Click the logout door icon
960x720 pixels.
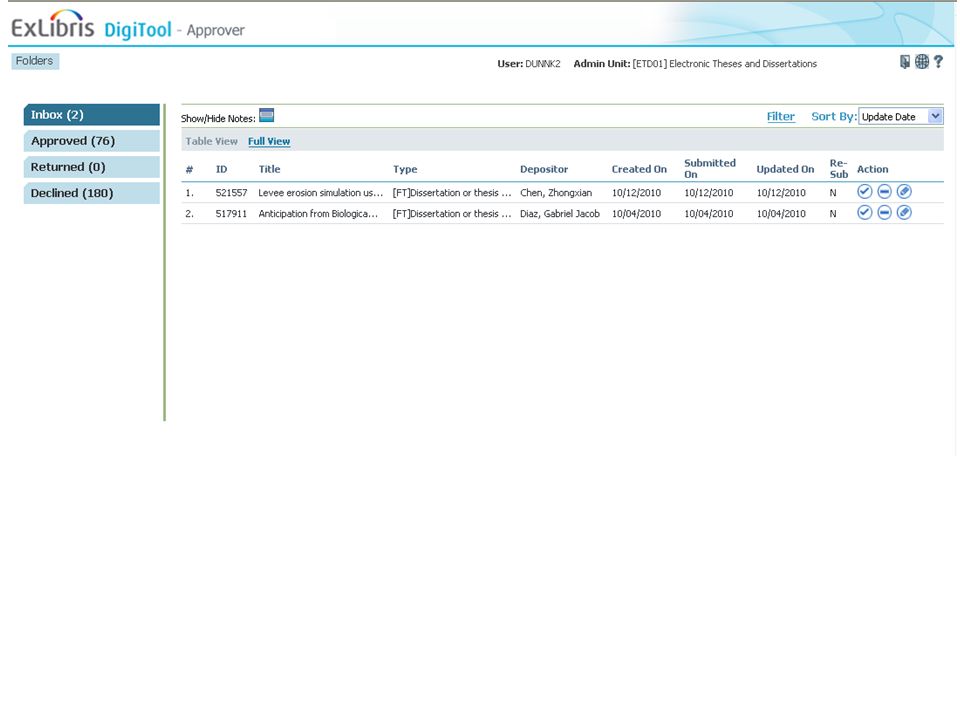904,61
